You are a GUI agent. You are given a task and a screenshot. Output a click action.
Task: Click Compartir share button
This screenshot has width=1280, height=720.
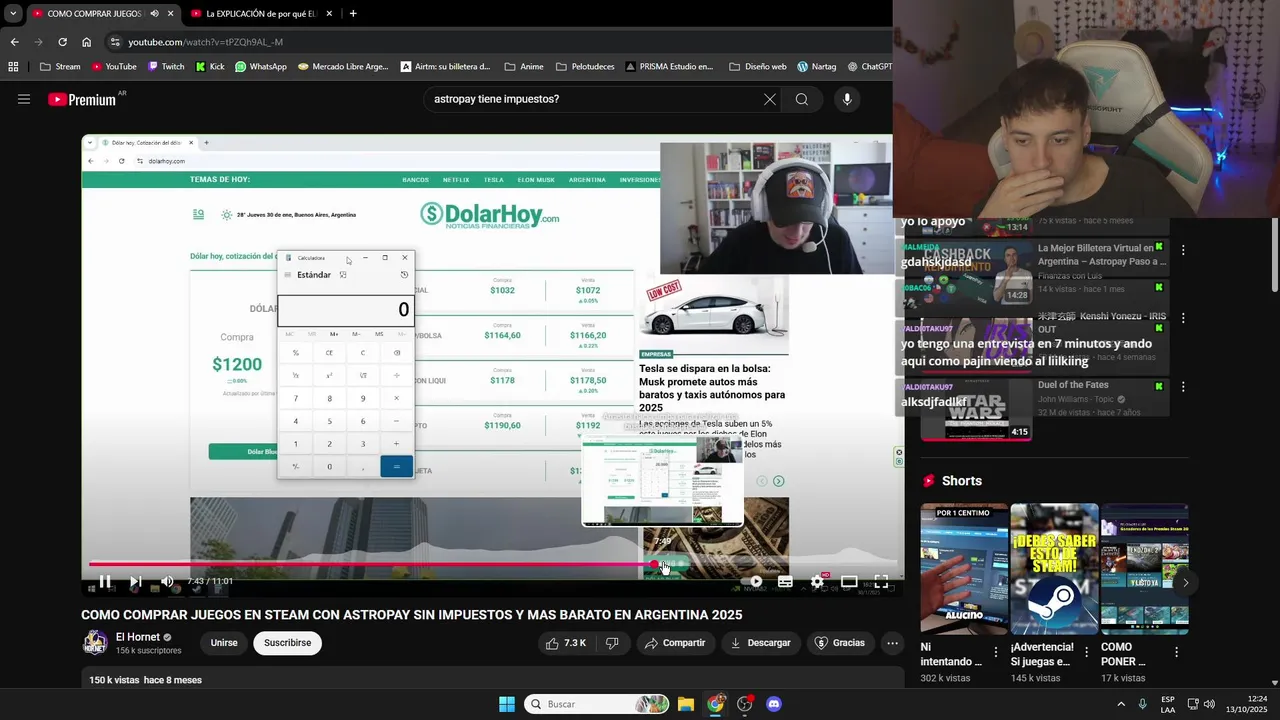675,643
